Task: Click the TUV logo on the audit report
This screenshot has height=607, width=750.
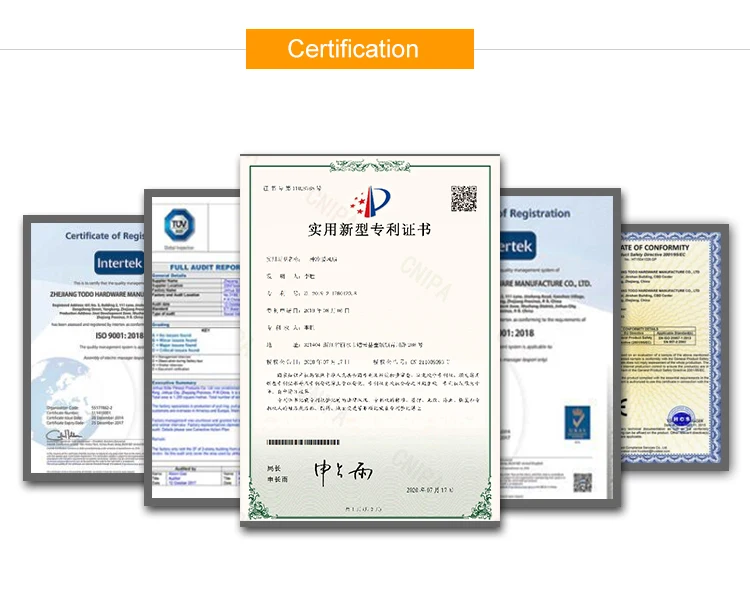Action: click(179, 225)
